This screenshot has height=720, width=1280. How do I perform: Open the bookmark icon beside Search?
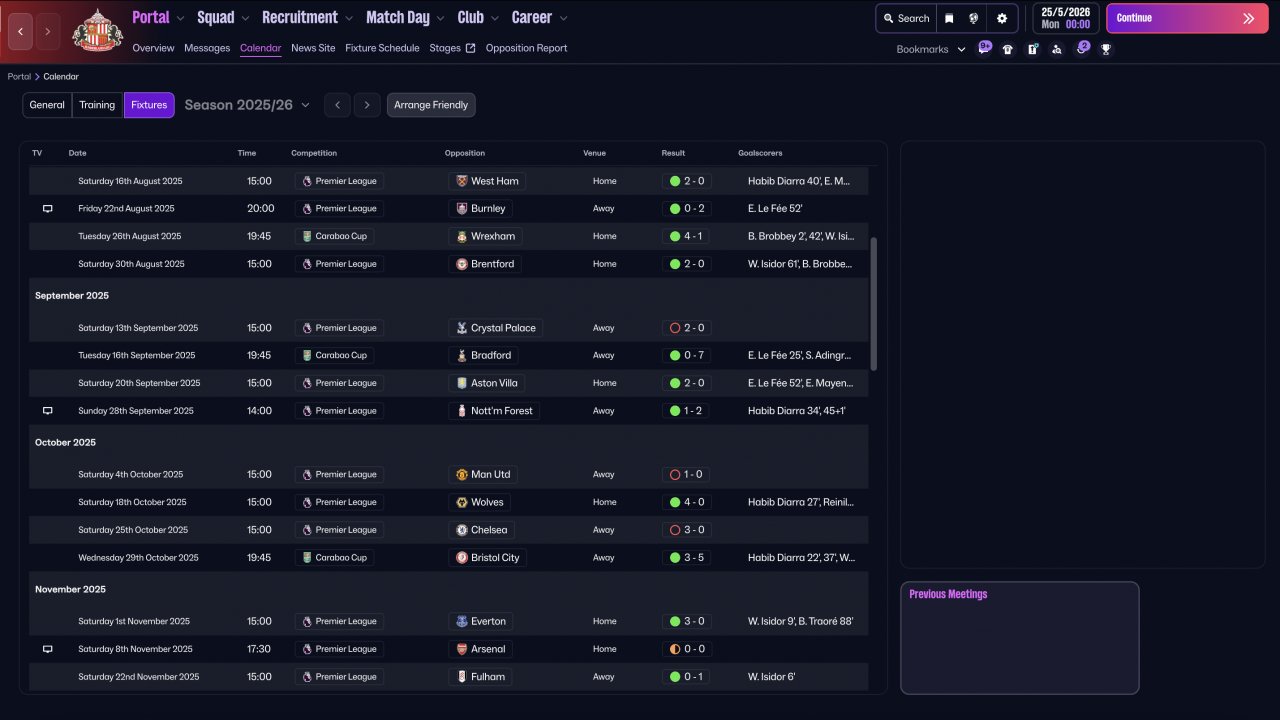click(949, 18)
